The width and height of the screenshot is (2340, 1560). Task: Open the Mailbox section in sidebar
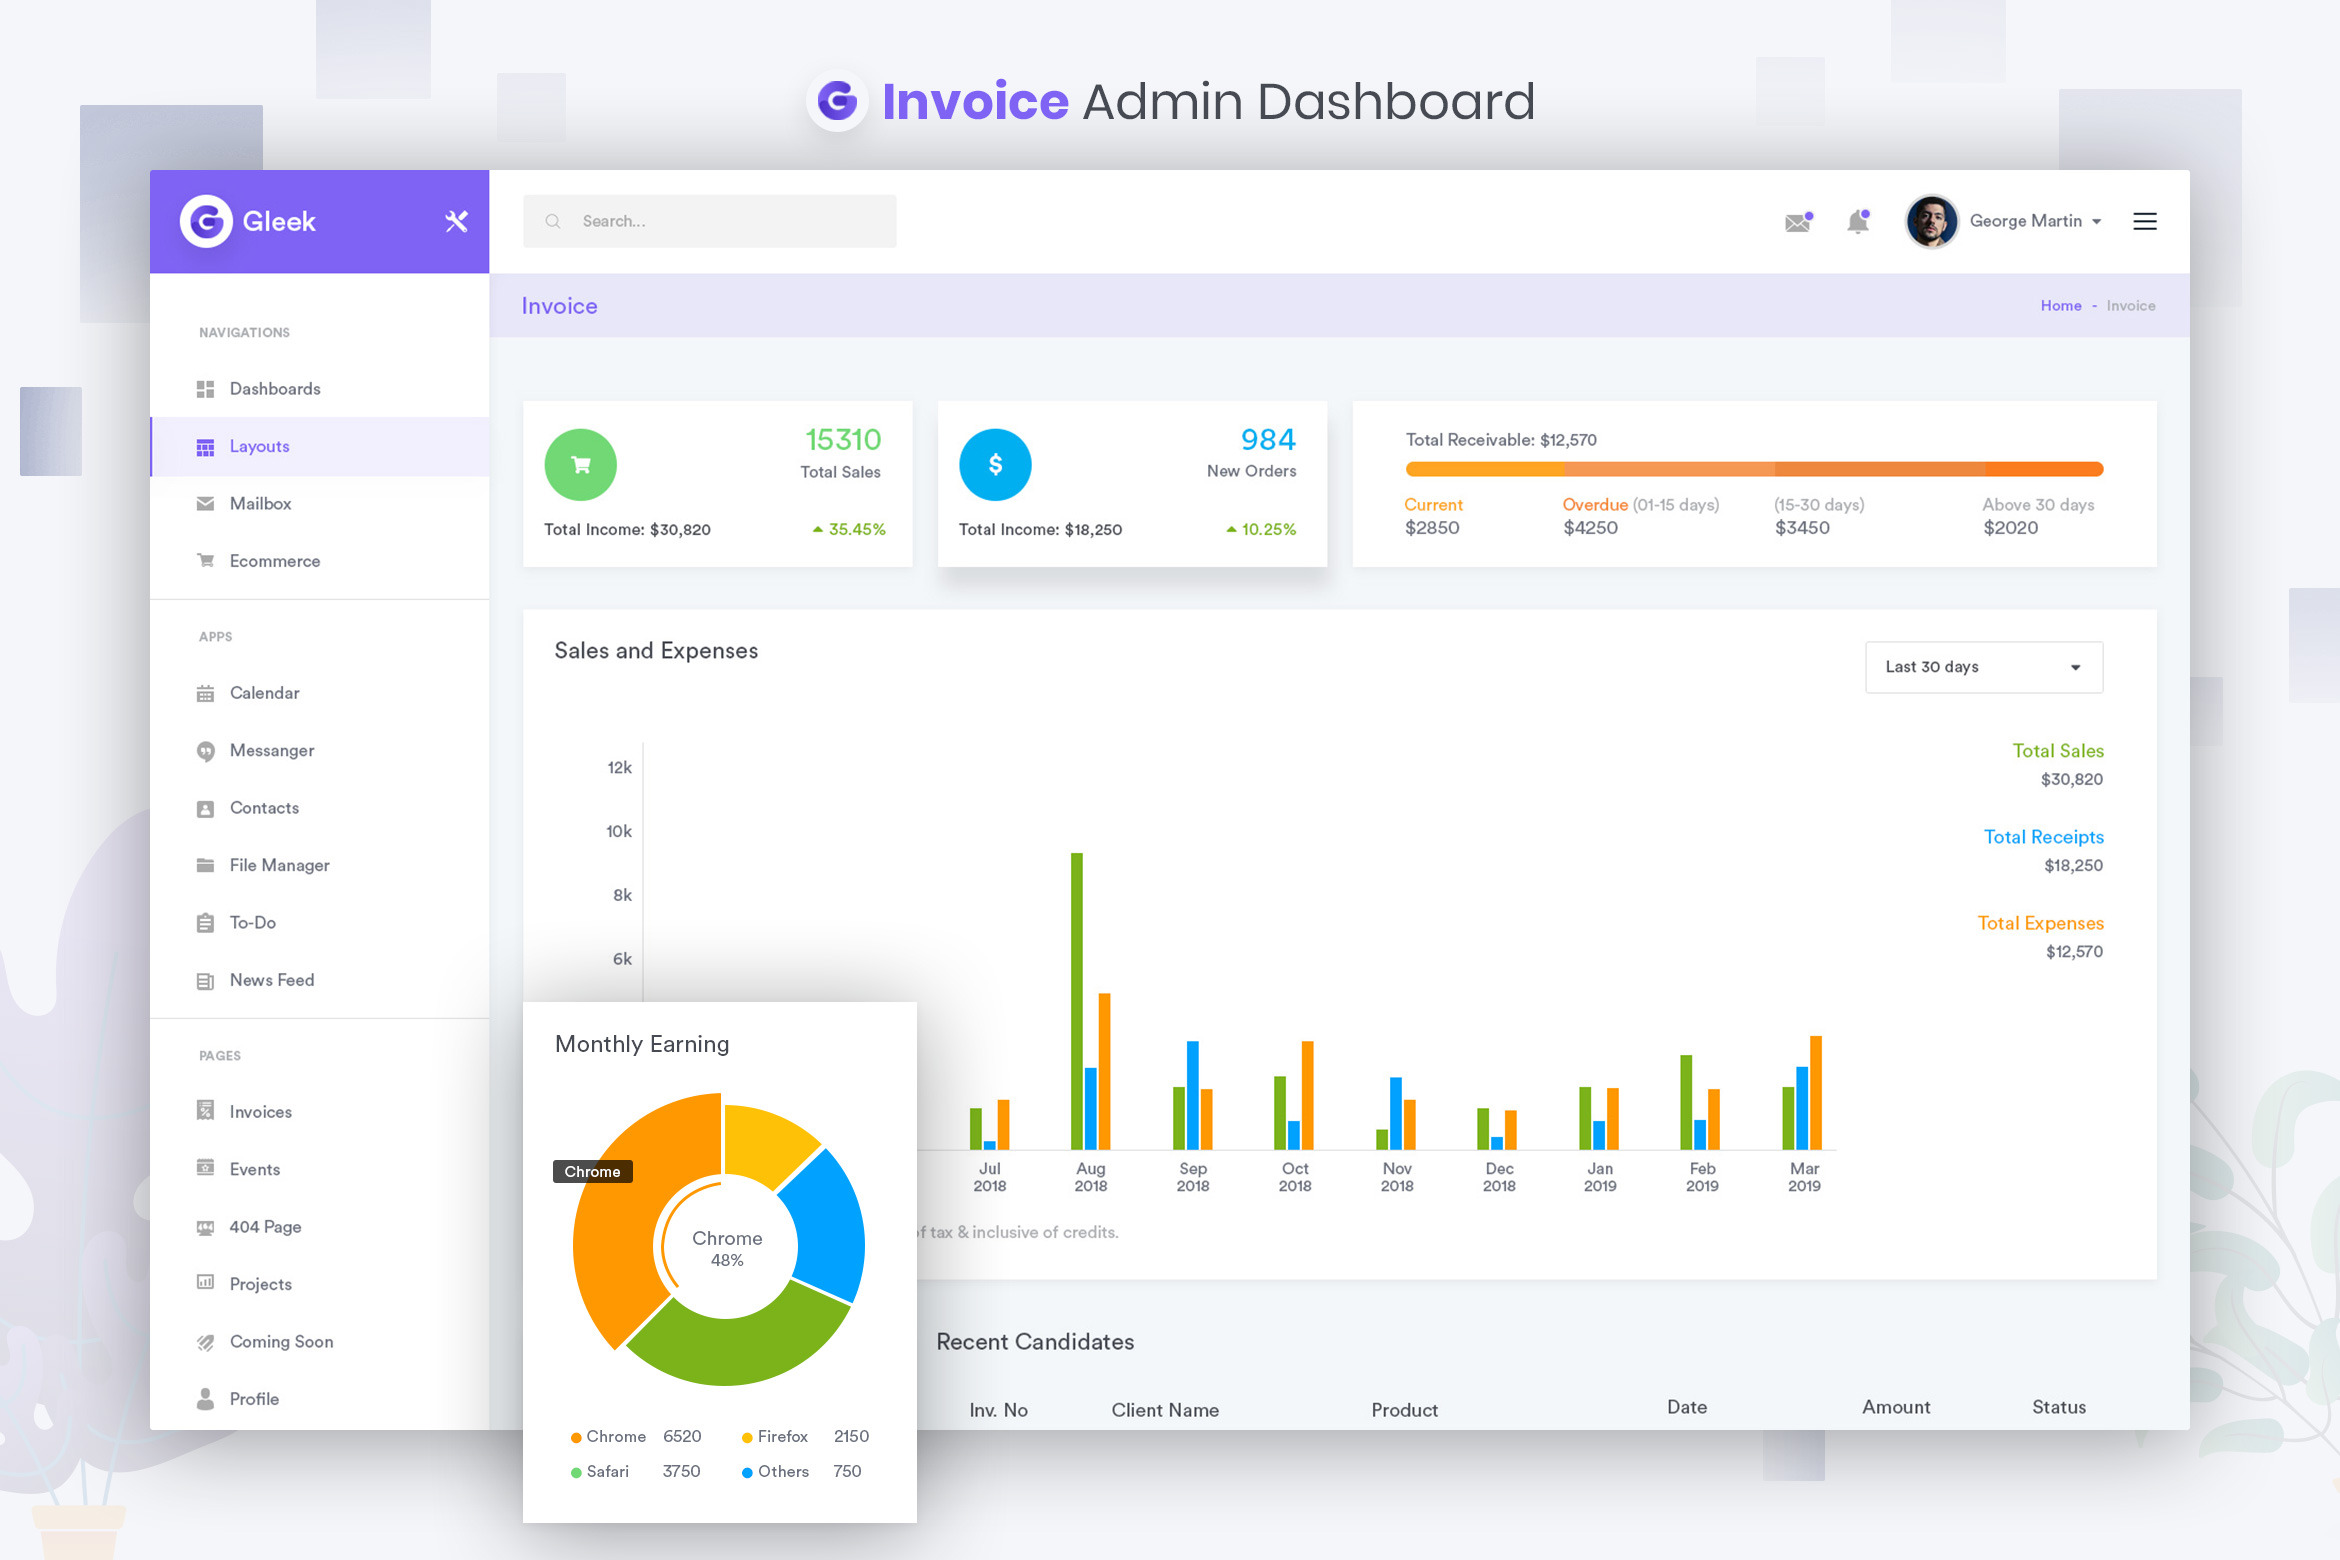click(260, 503)
